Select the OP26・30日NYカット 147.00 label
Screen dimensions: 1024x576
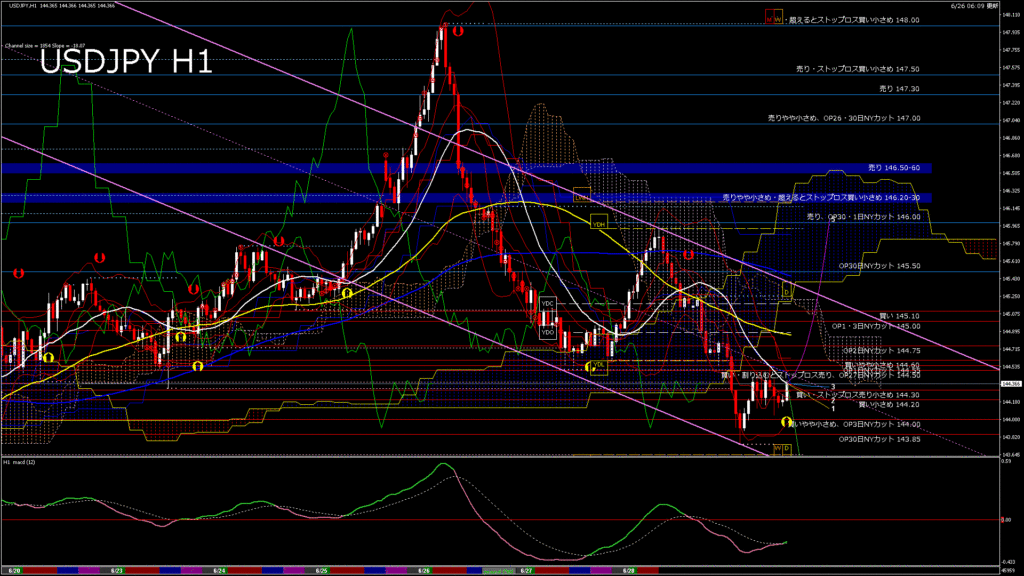[x=844, y=118]
